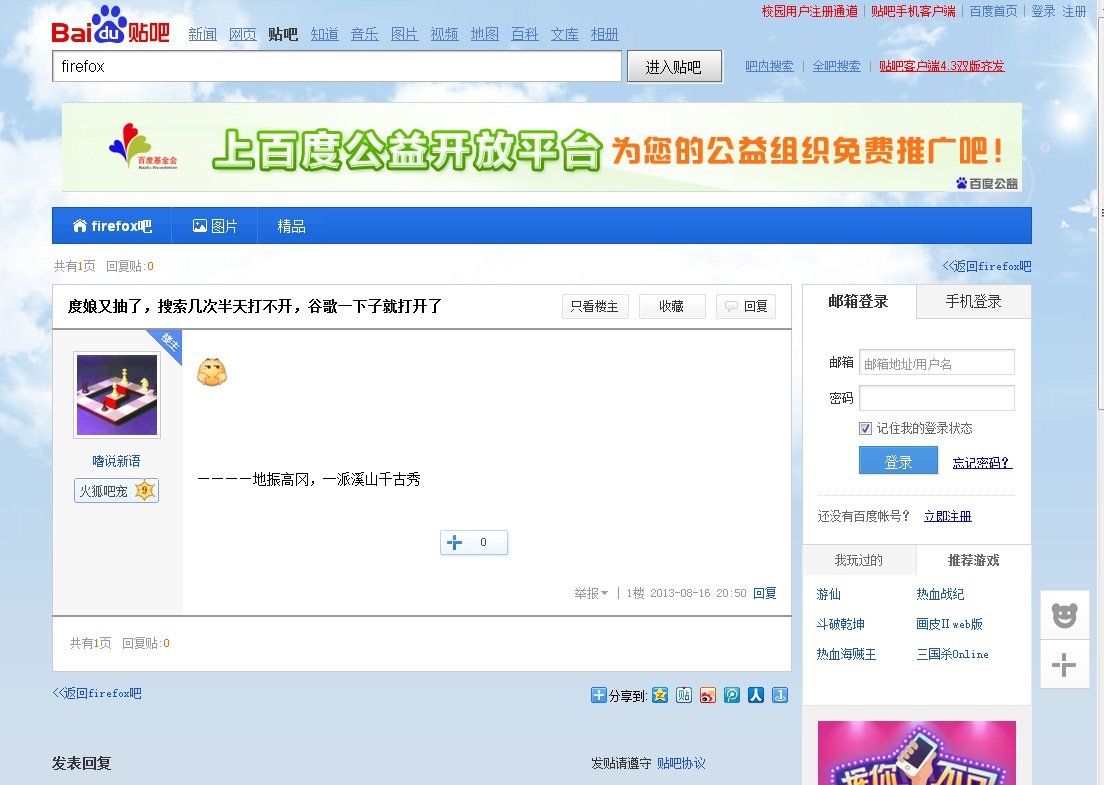
Task: Click the blue plus share icon
Action: [x=598, y=696]
